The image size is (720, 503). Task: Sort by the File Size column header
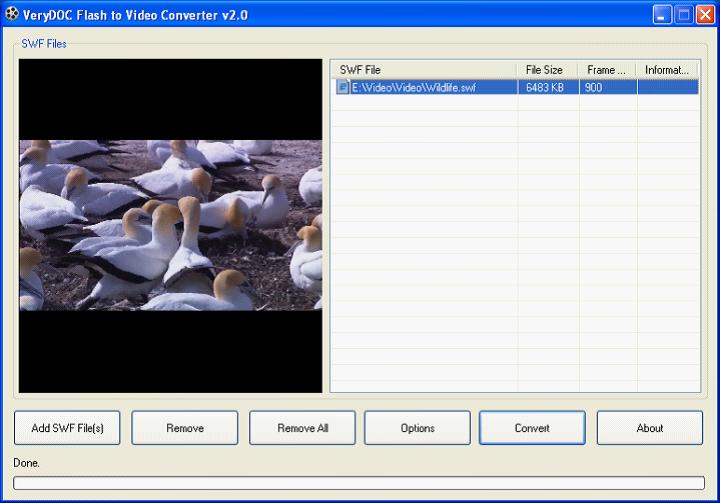(547, 70)
